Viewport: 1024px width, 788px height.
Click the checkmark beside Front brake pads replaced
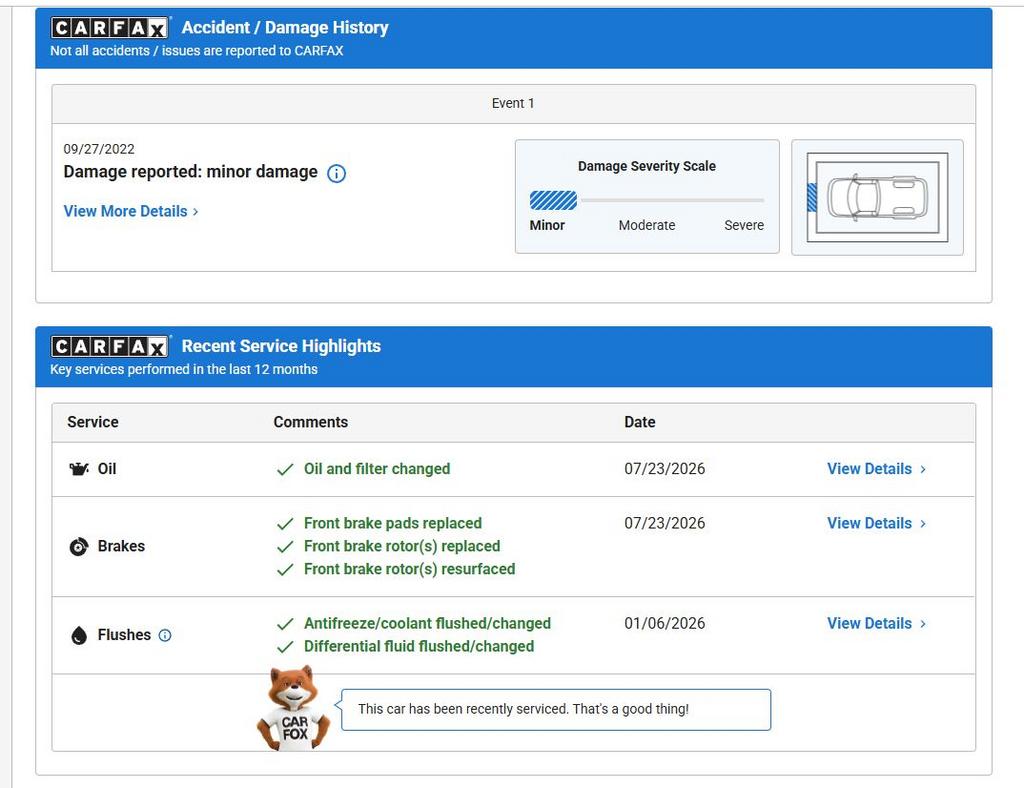pos(285,524)
